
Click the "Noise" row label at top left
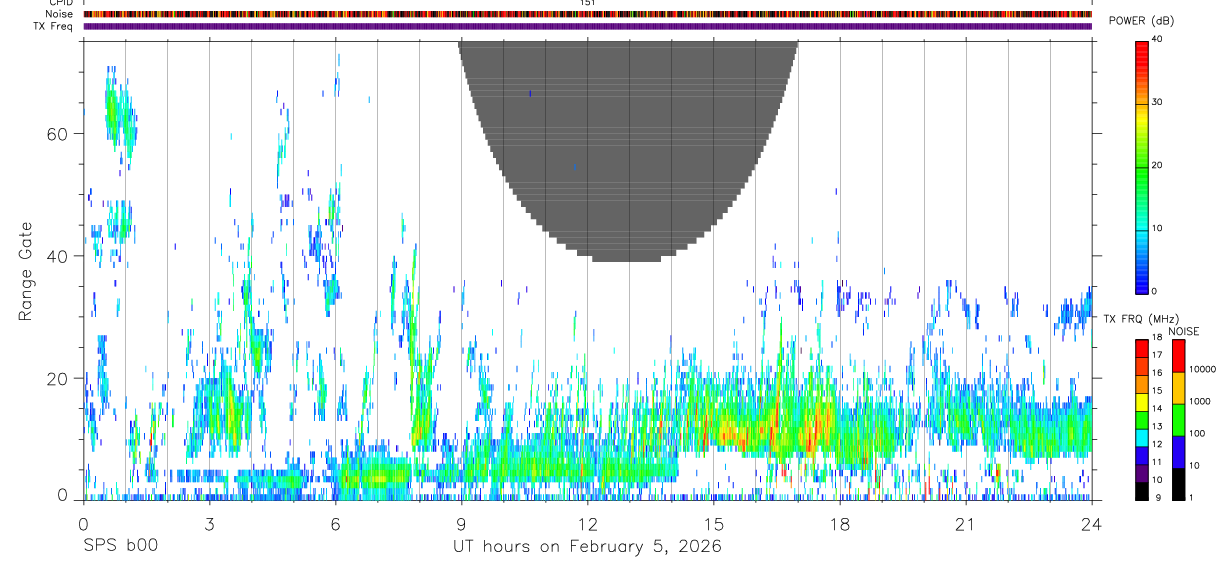point(60,14)
